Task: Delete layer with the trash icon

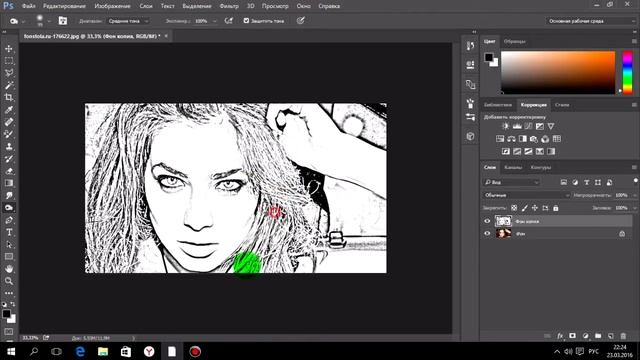Action: click(x=623, y=336)
